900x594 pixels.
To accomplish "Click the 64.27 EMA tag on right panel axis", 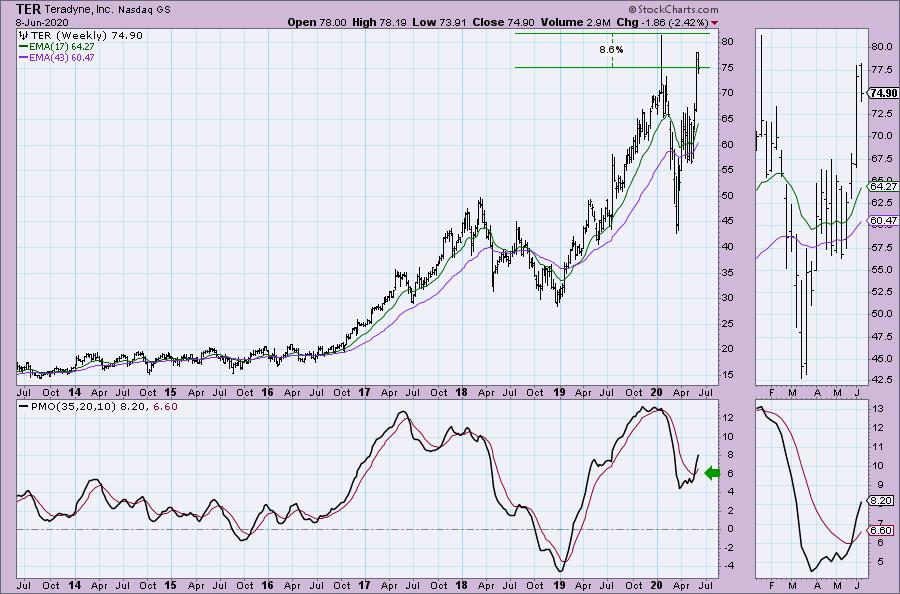I will pos(883,186).
